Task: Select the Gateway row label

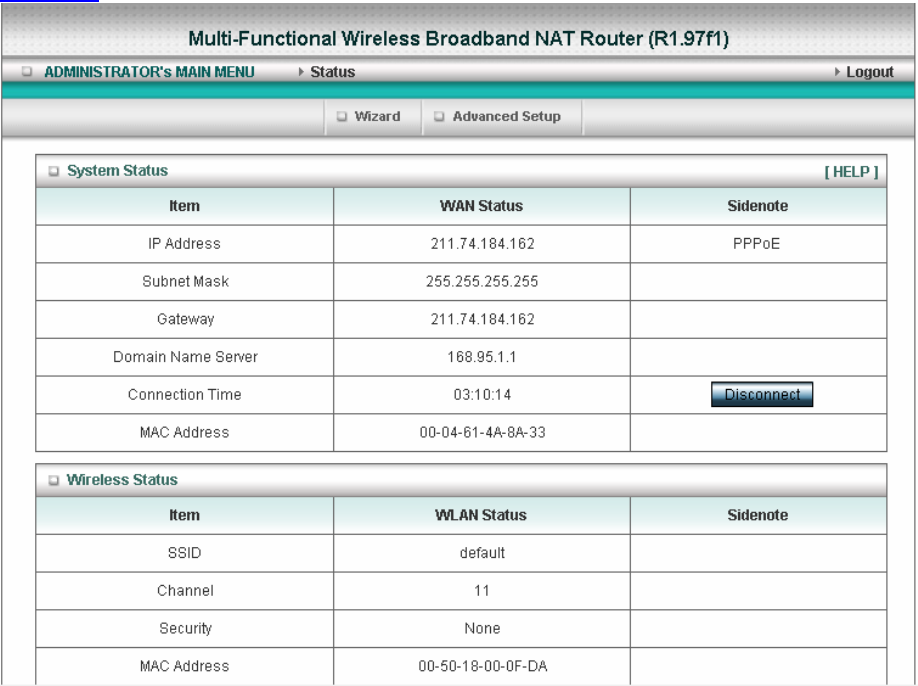Action: pos(185,319)
